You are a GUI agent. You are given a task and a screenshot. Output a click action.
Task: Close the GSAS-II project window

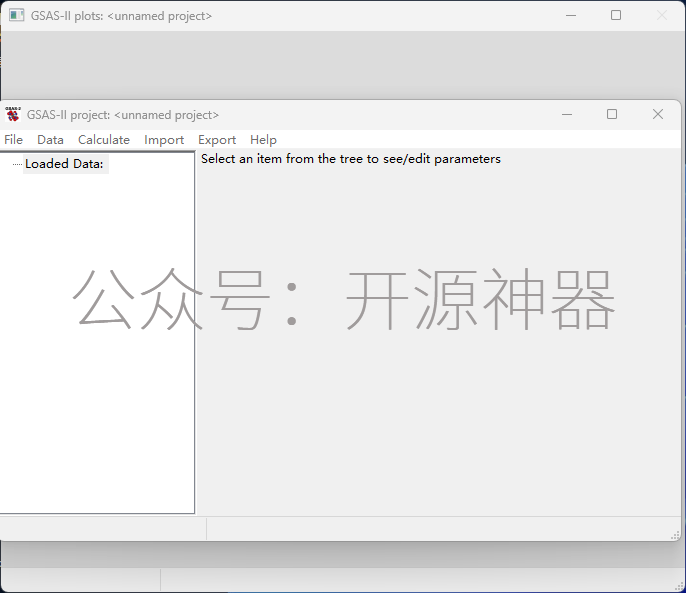tap(658, 114)
